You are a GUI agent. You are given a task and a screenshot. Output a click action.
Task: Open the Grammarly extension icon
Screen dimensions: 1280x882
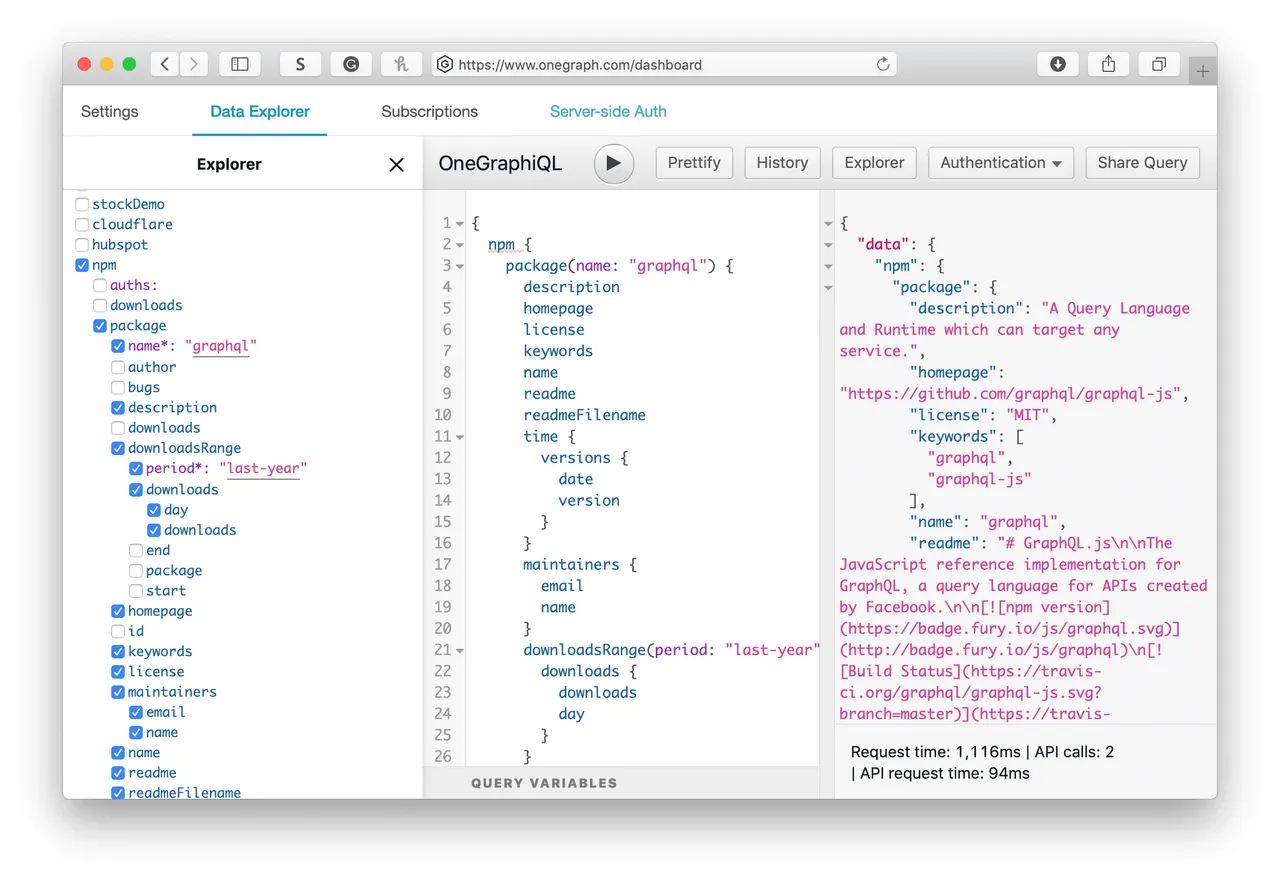[351, 64]
